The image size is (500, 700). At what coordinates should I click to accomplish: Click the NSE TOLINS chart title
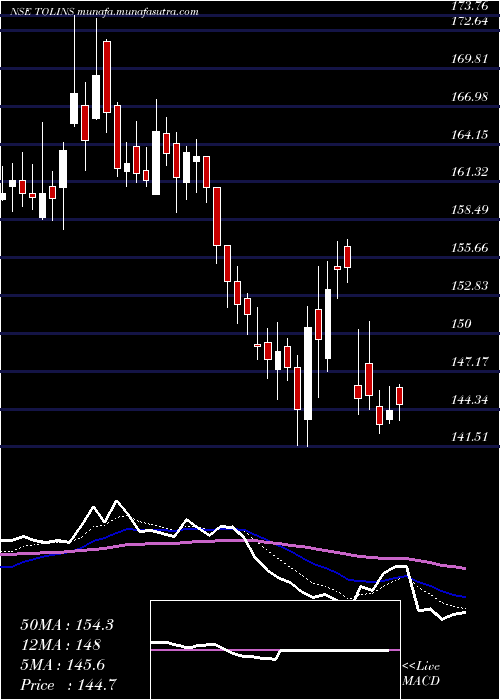point(104,12)
